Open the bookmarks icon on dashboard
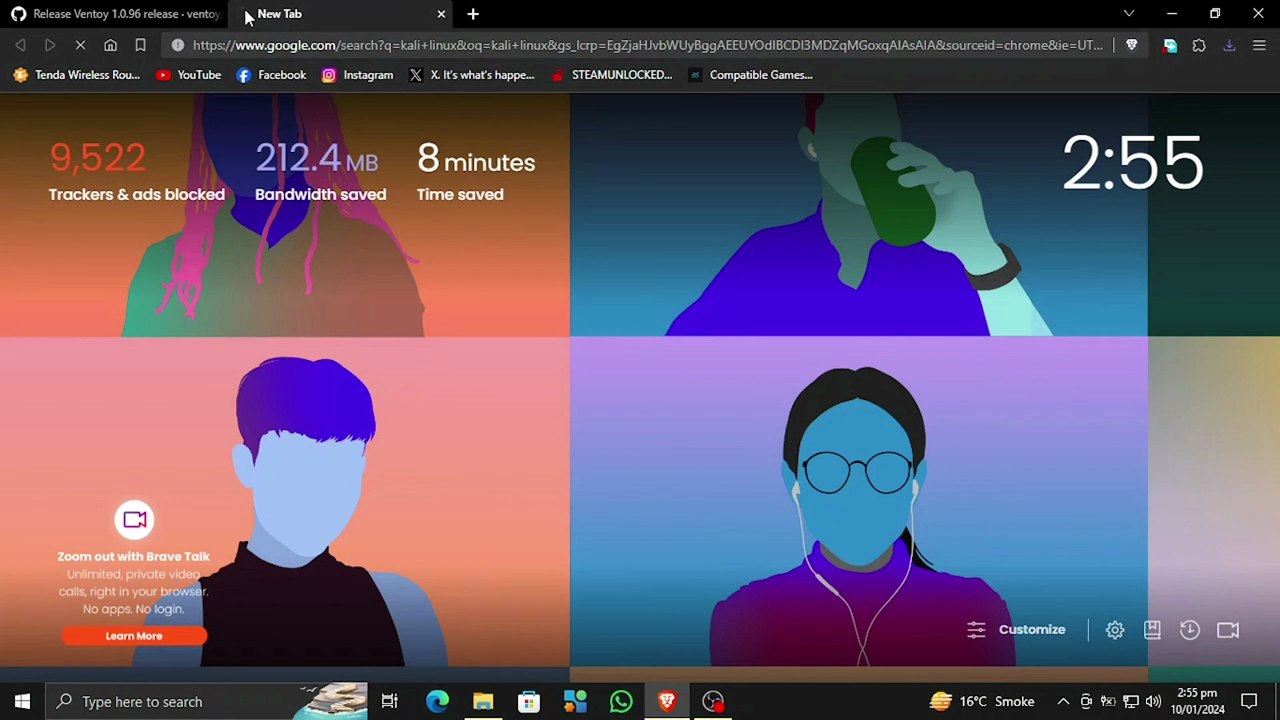Image resolution: width=1280 pixels, height=720 pixels. (x=1152, y=630)
